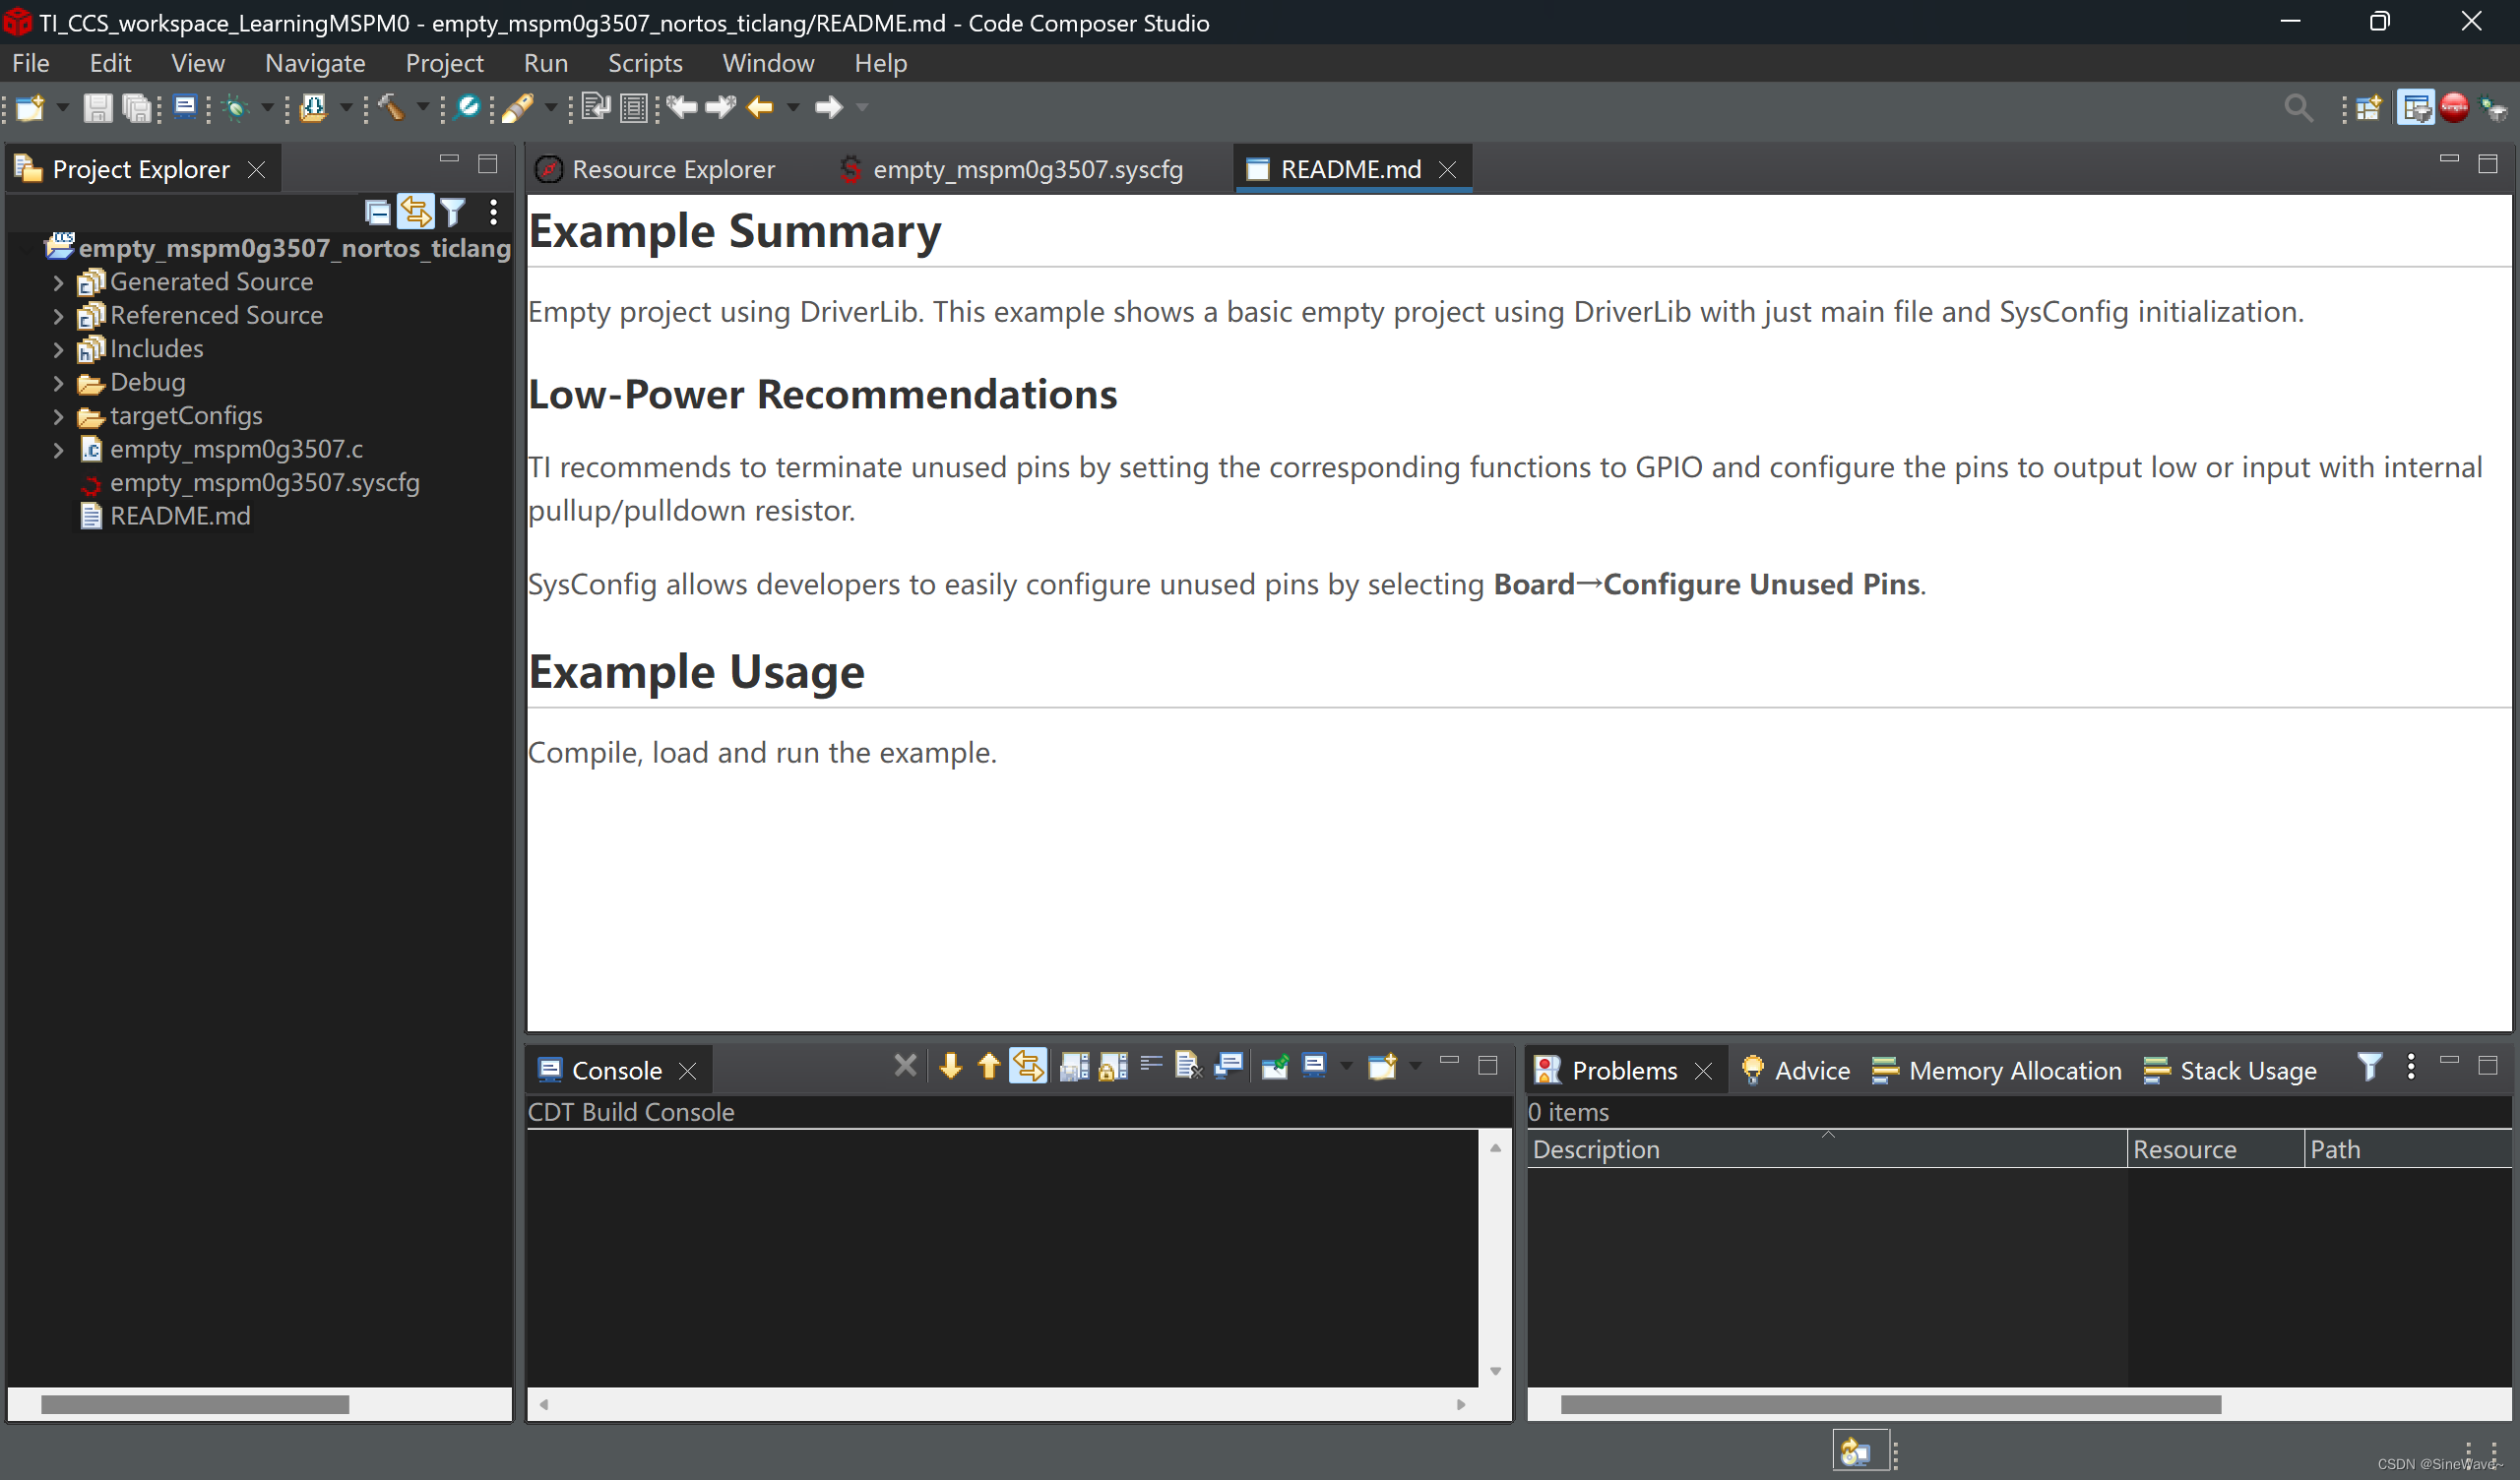The width and height of the screenshot is (2520, 1480).
Task: Click the Debug bug icon in toolbar
Action: coord(236,108)
